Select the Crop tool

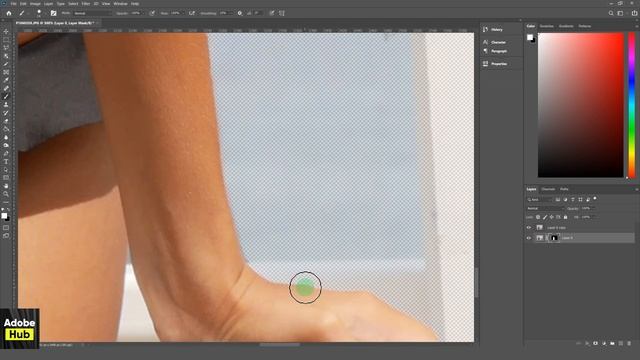[6, 64]
